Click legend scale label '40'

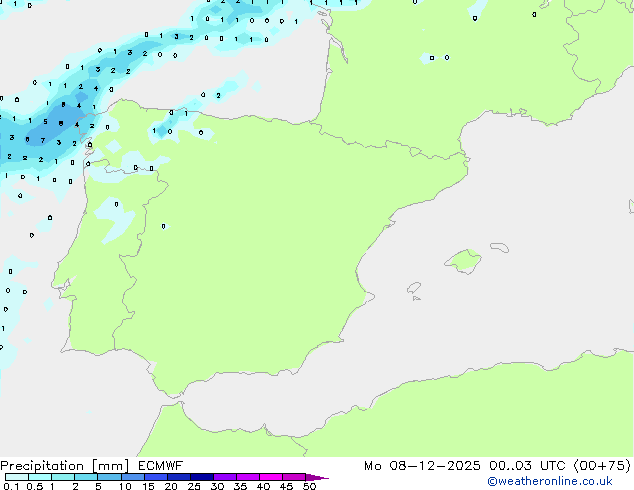263,486
